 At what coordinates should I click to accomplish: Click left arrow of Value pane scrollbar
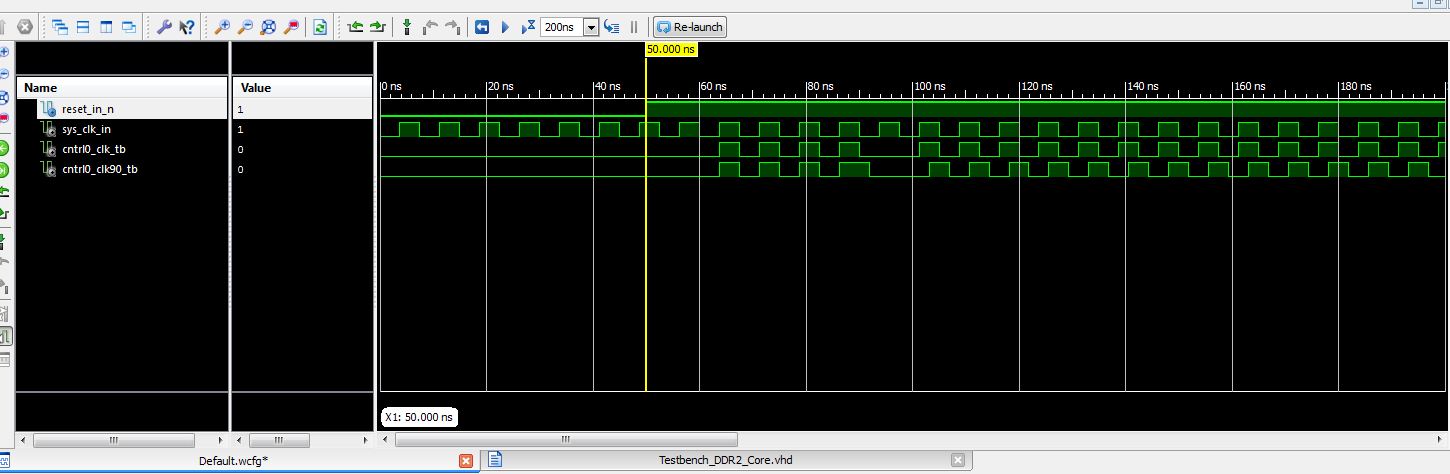240,440
